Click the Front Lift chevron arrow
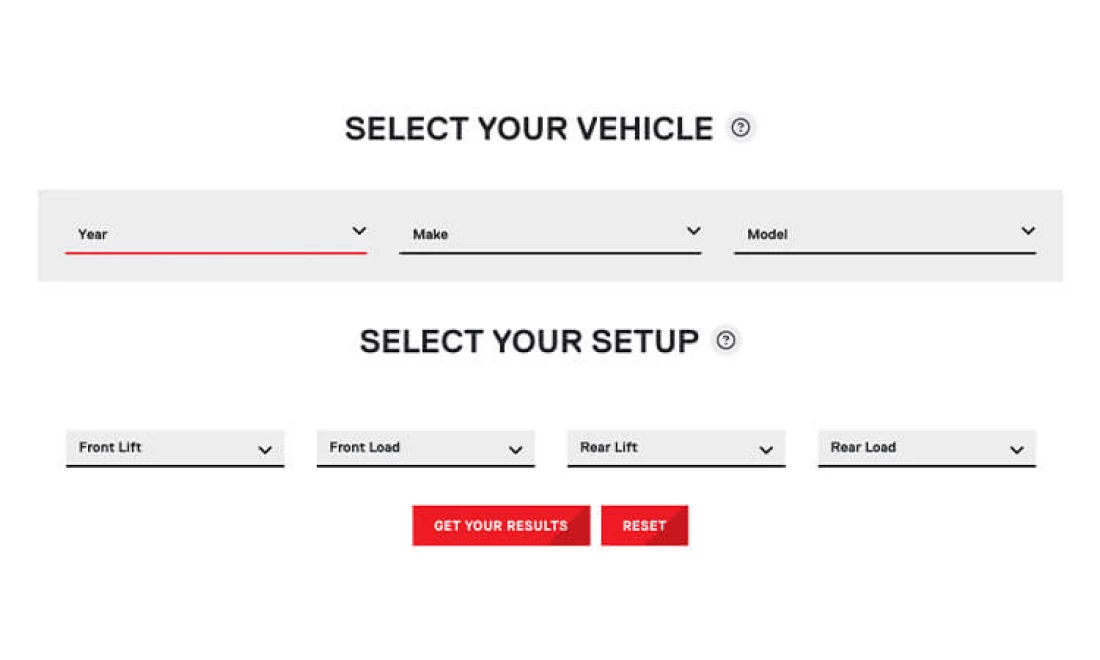The width and height of the screenshot is (1100, 660). point(265,450)
